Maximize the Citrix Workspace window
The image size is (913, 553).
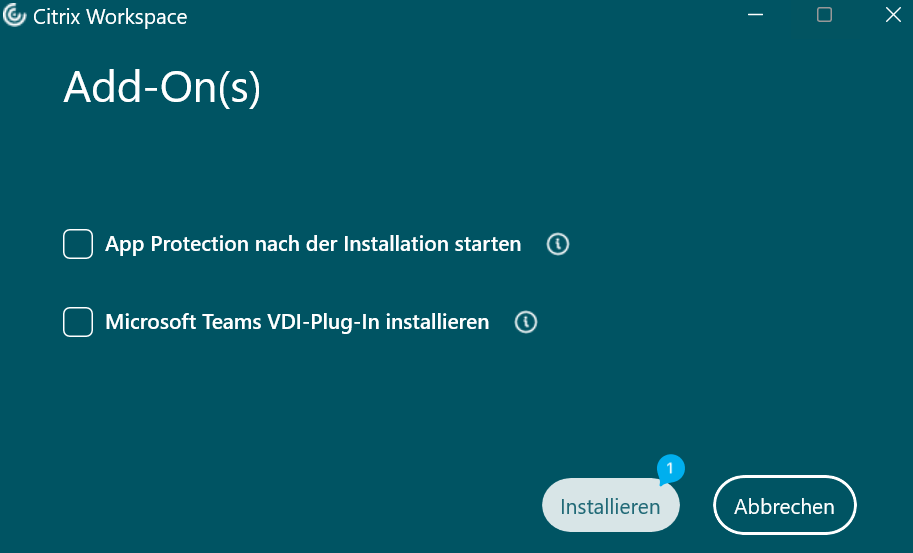(x=824, y=15)
